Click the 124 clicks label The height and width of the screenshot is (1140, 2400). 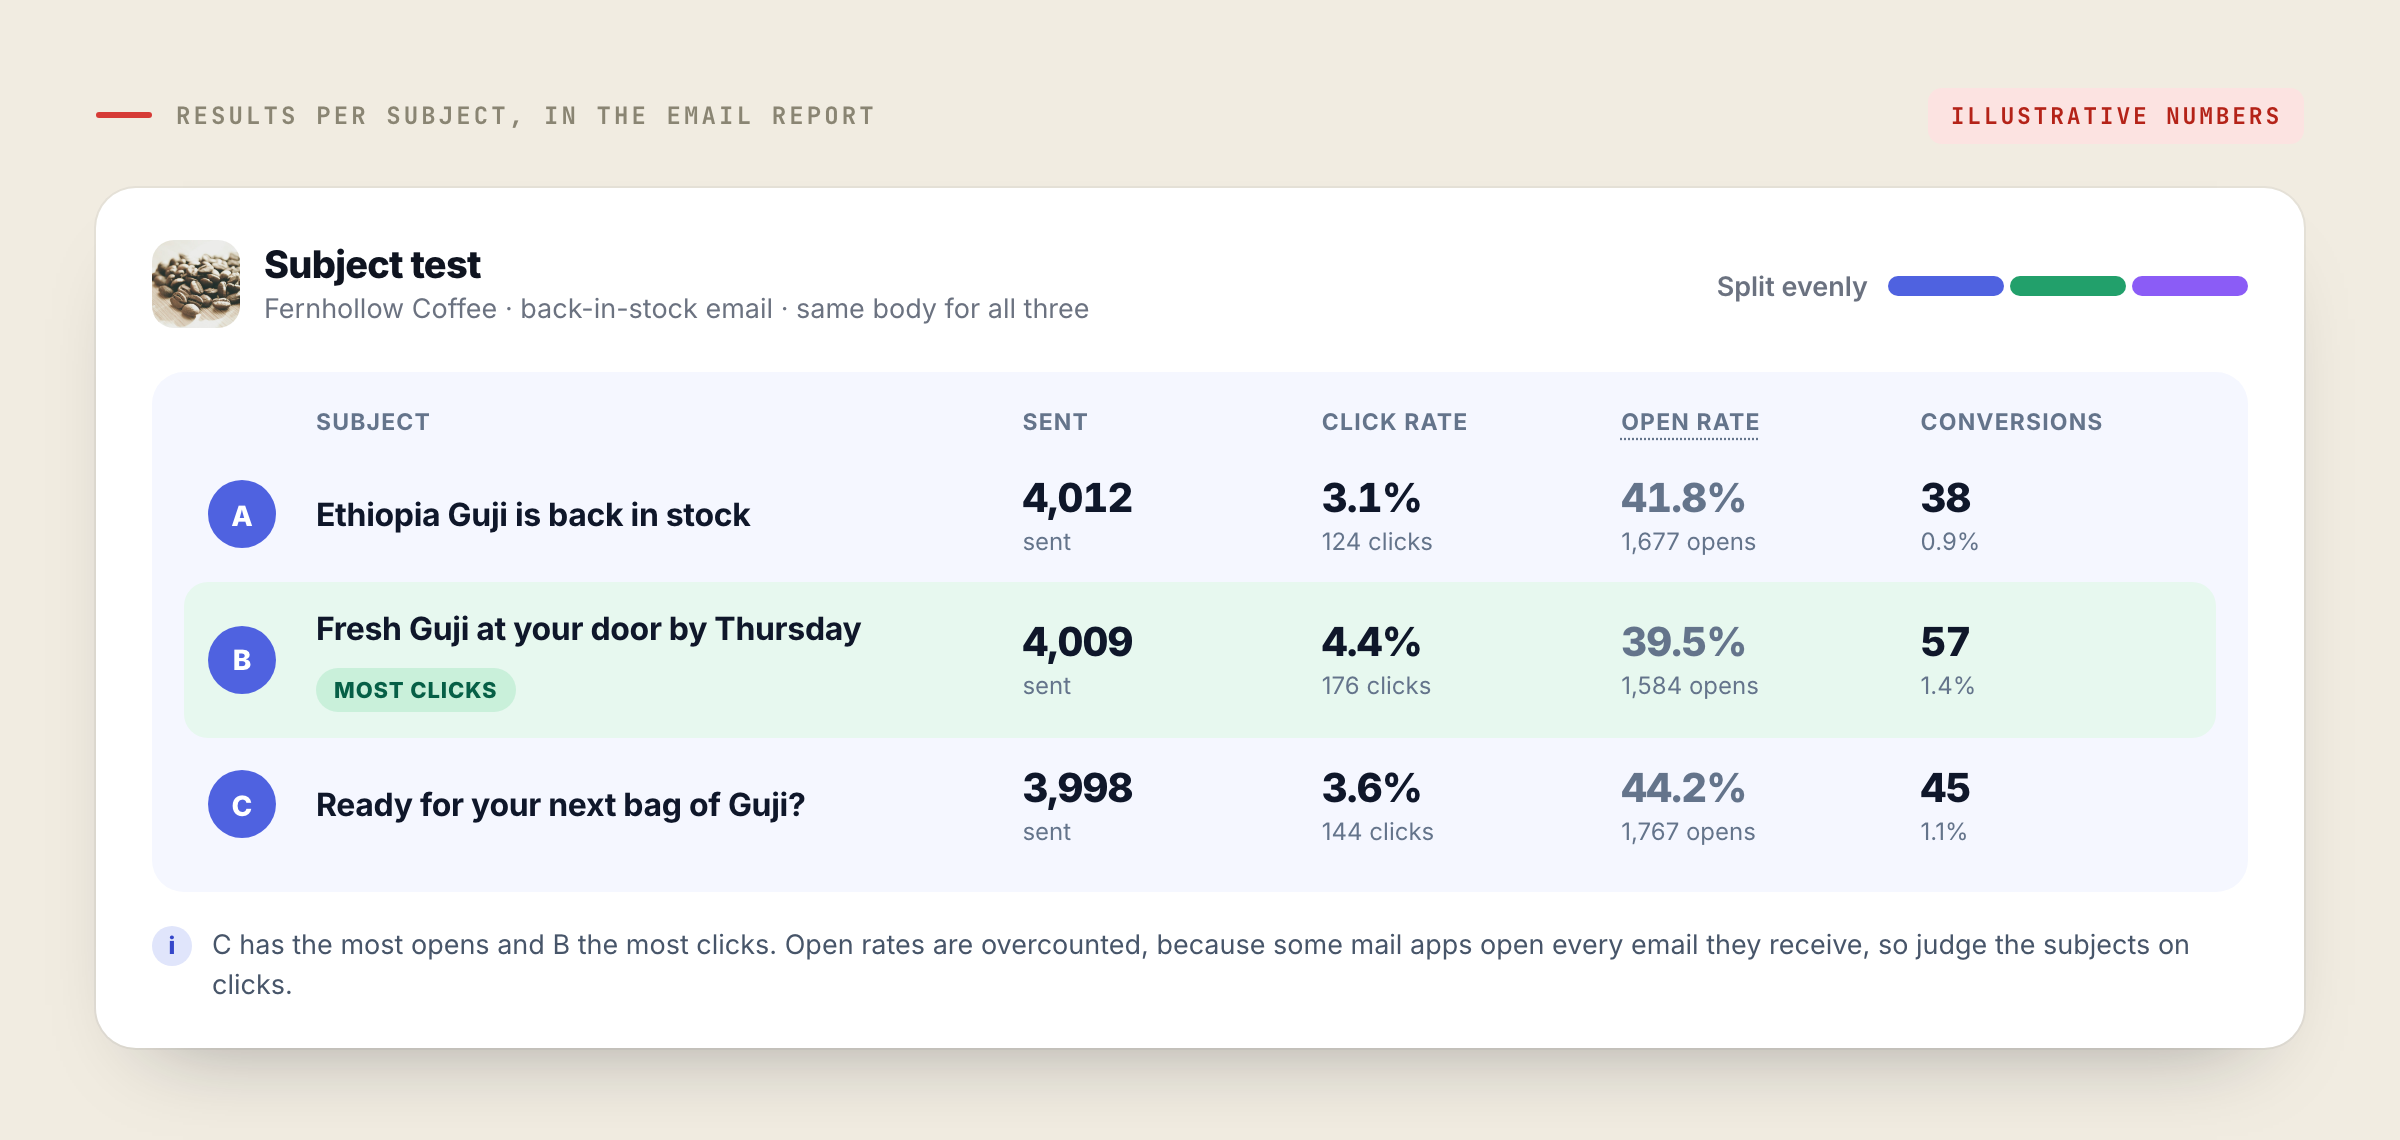(x=1377, y=542)
